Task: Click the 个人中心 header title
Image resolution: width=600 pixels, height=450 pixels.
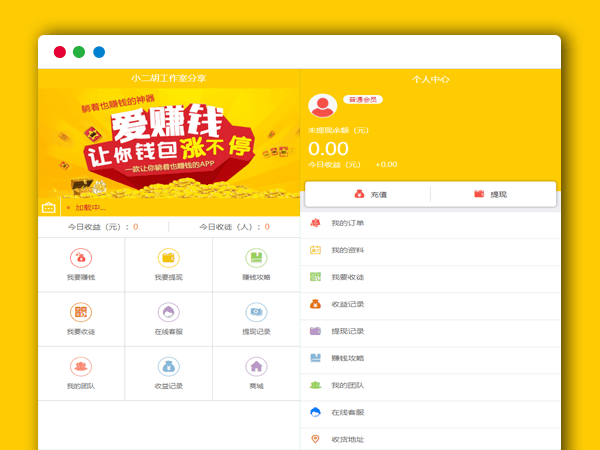Action: tap(430, 78)
